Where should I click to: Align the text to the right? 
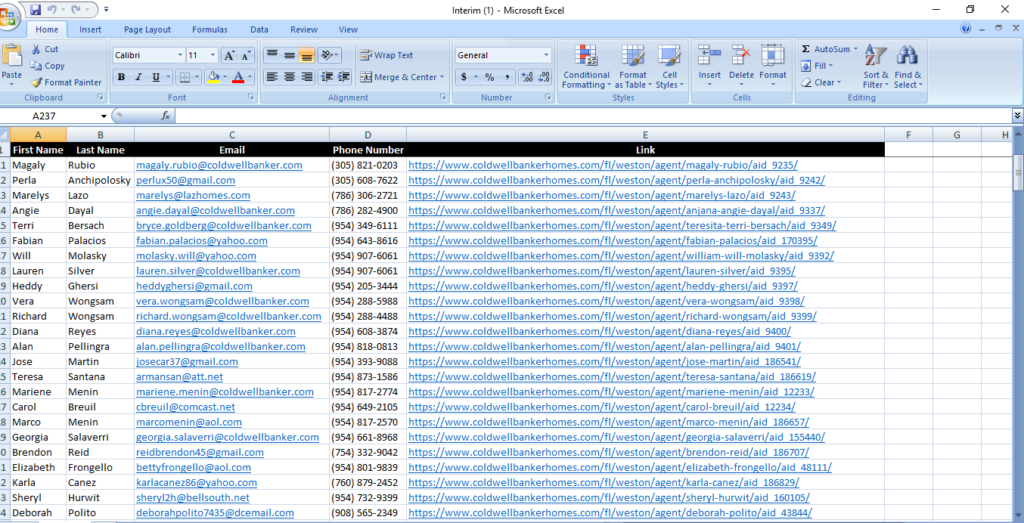point(307,77)
